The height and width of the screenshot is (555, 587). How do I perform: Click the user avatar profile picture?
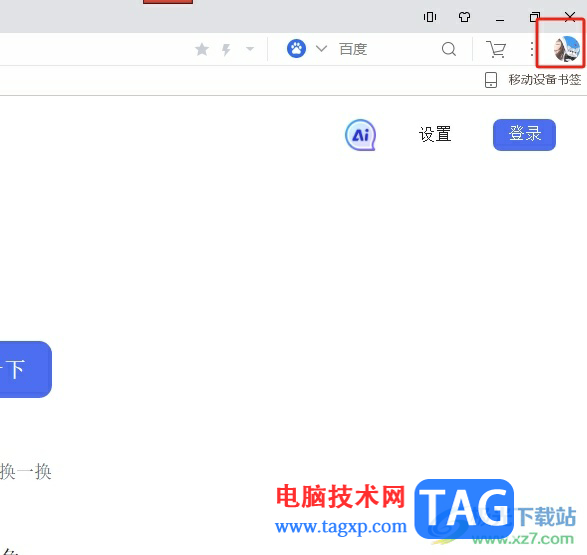point(566,49)
